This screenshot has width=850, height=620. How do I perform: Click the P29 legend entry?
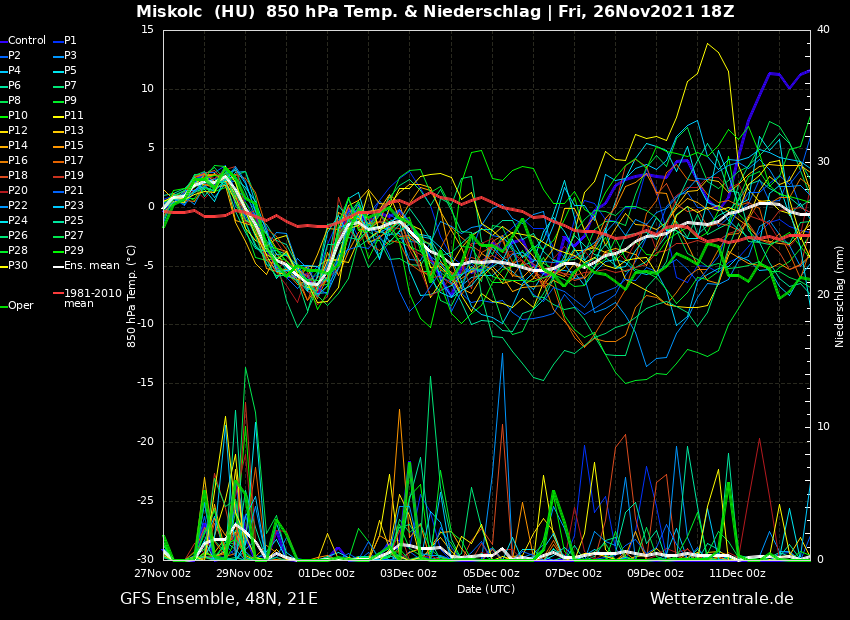tap(73, 251)
